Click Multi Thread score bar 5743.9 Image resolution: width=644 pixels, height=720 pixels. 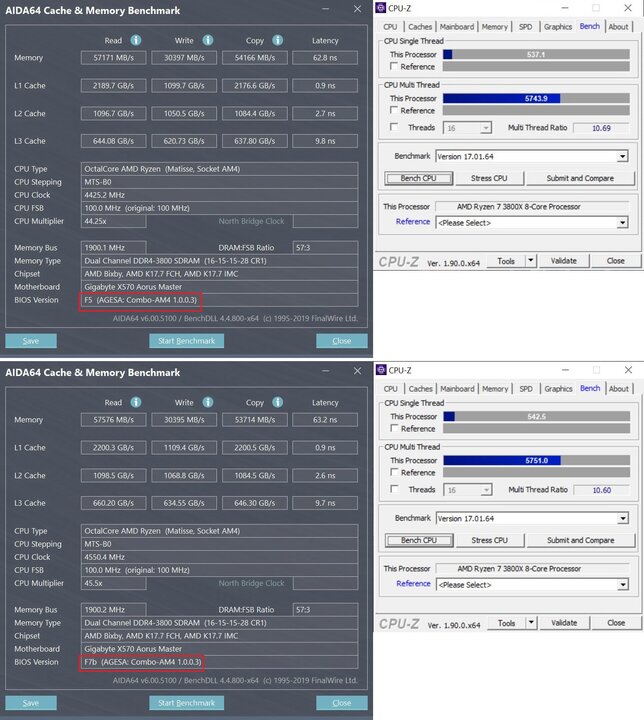[536, 98]
